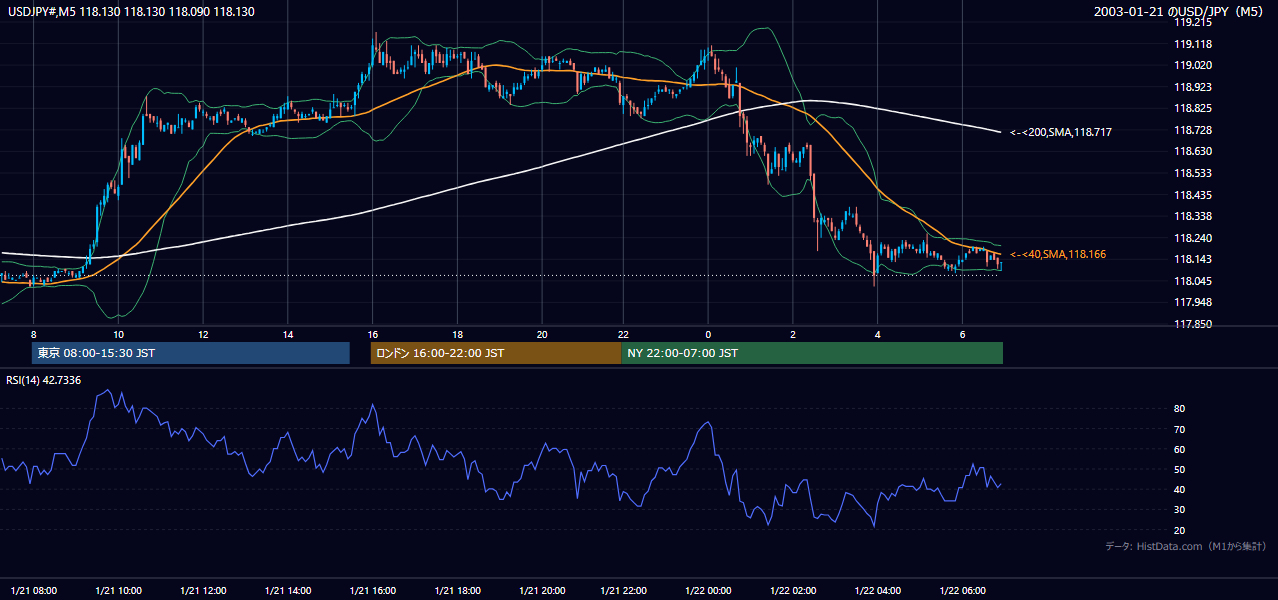Click the 1/21 20:00 time axis label
The height and width of the screenshot is (600, 1278).
pyautogui.click(x=541, y=590)
